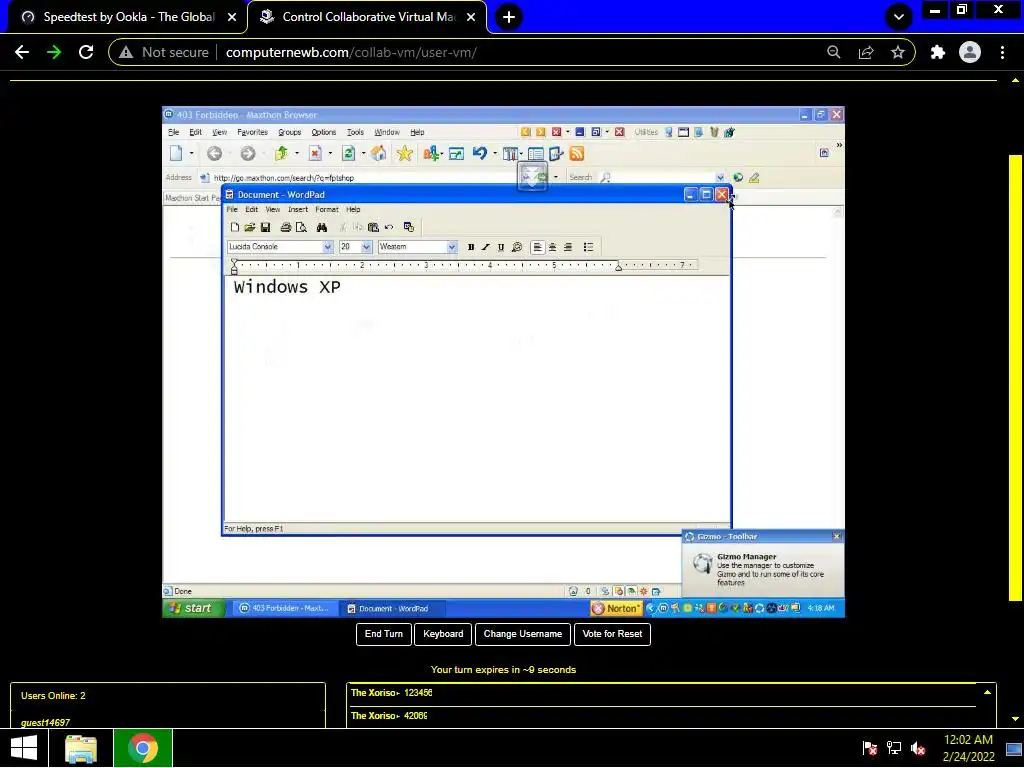Click Maxthon's Home icon

378,153
